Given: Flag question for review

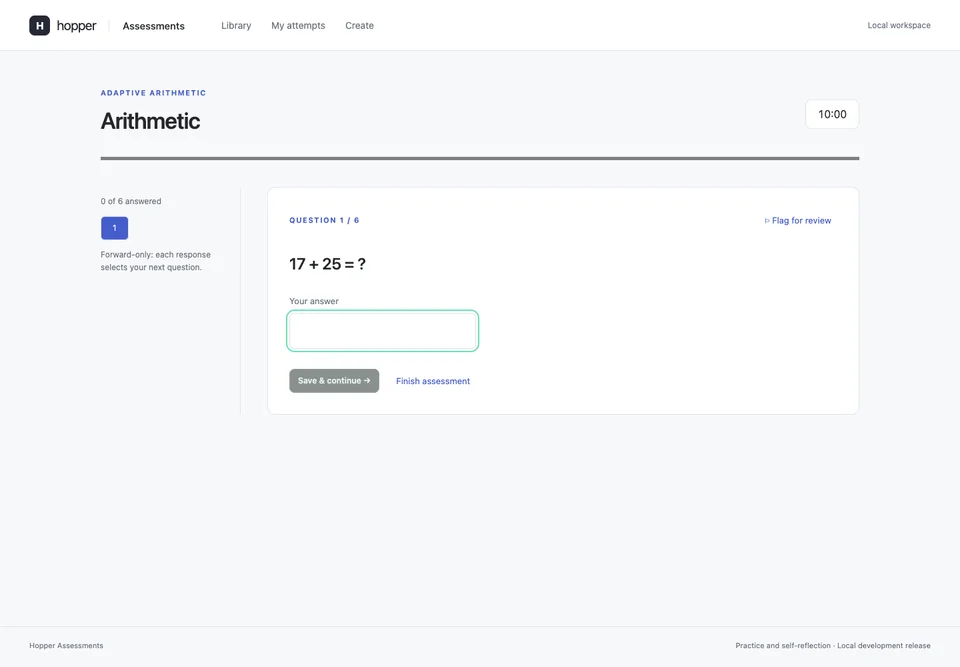Looking at the screenshot, I should tap(798, 220).
